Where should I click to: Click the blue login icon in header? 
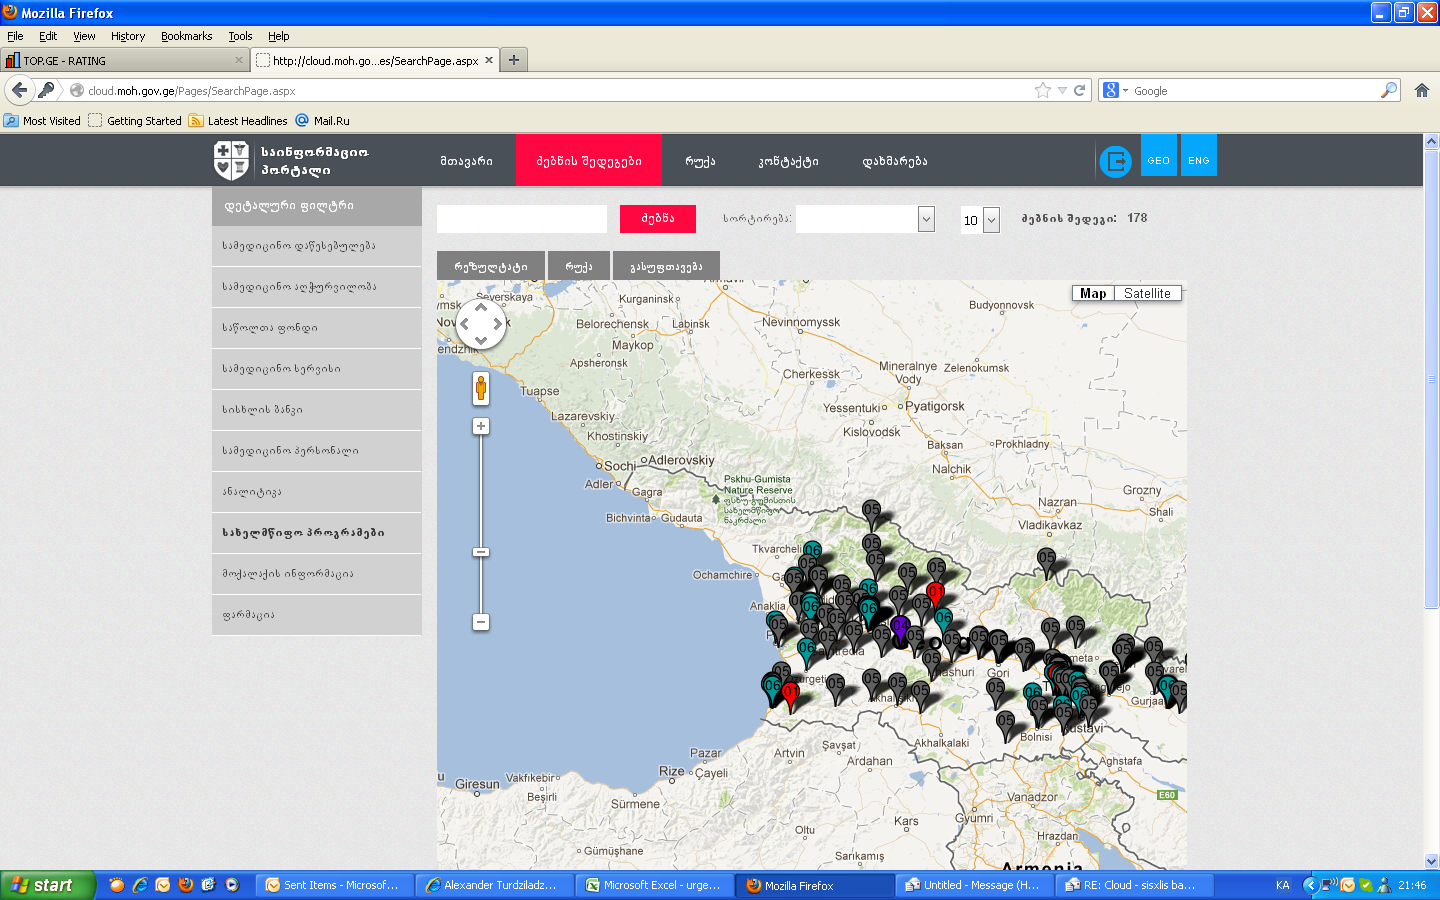[x=1115, y=161]
